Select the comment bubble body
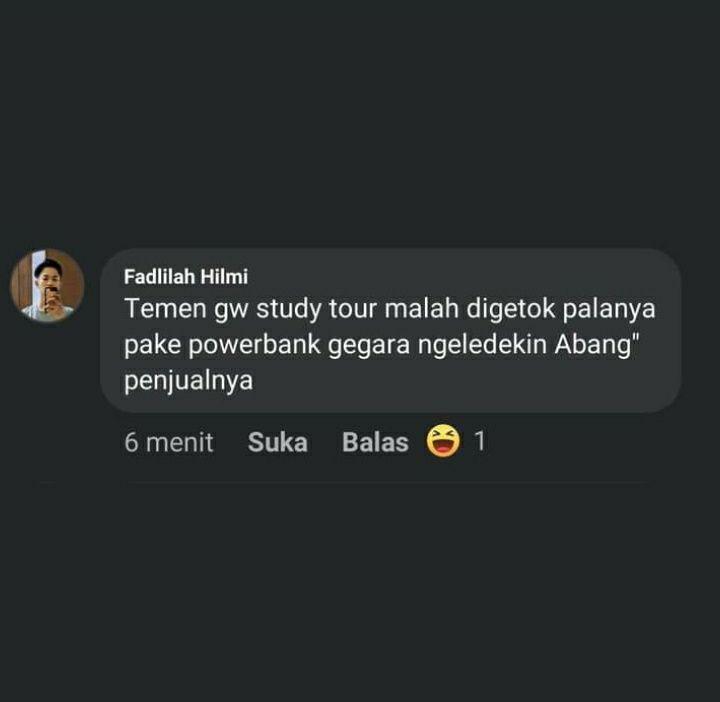 (x=390, y=331)
